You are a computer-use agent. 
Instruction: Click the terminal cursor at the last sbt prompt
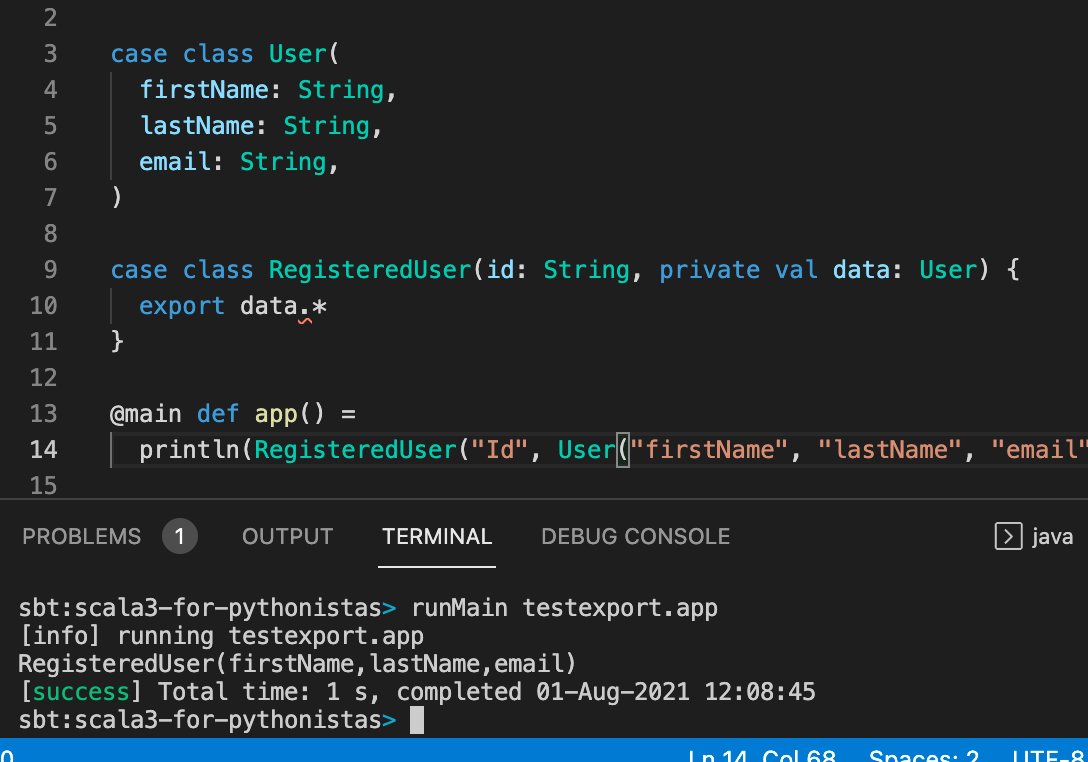click(417, 720)
